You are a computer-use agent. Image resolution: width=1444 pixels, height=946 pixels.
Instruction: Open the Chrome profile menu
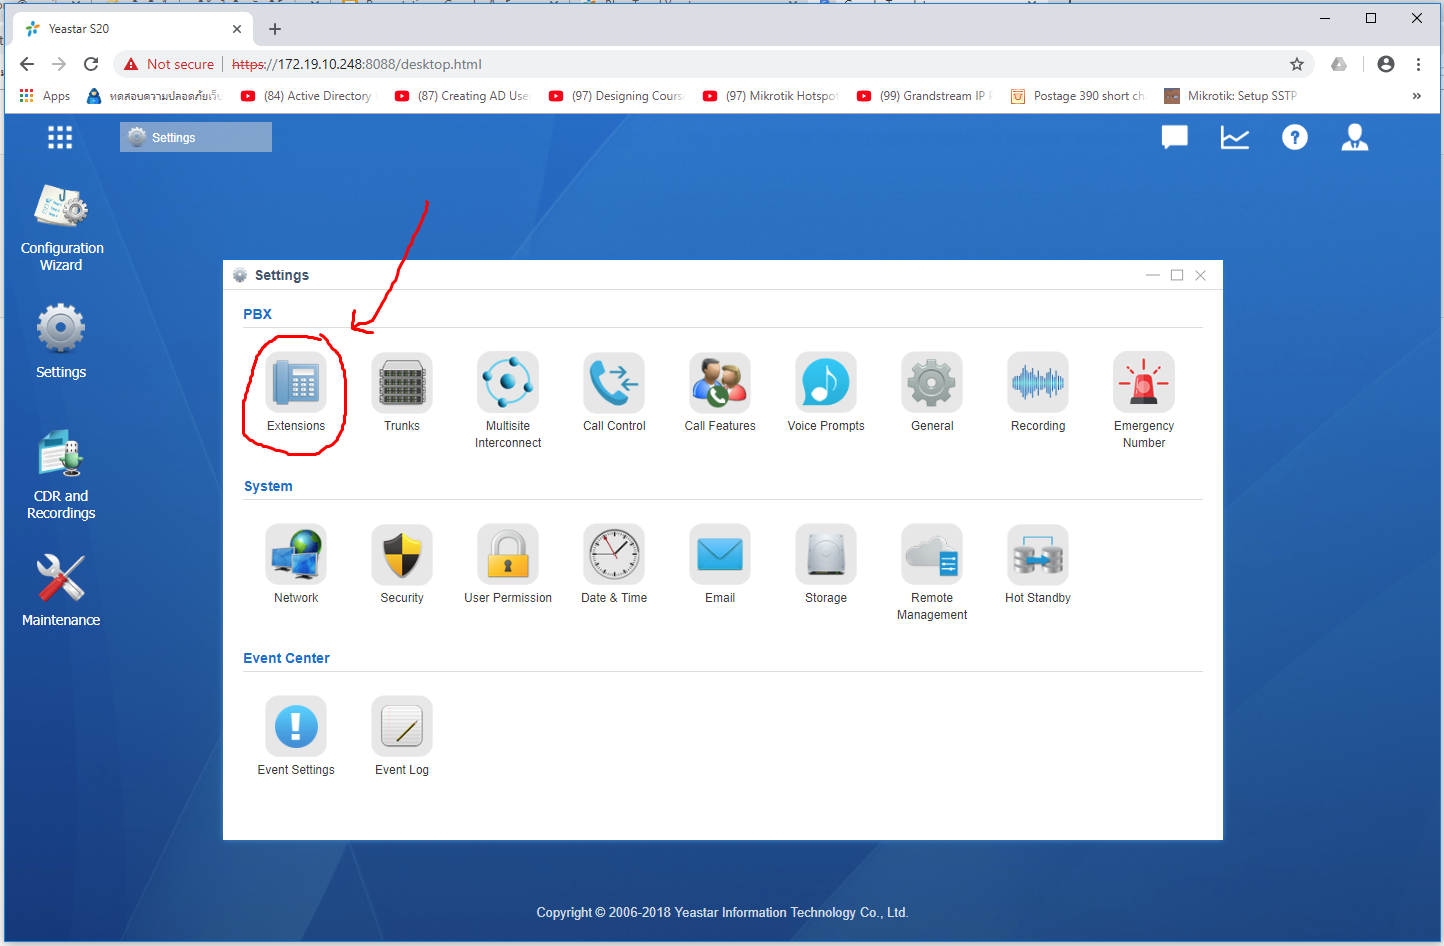click(x=1386, y=64)
